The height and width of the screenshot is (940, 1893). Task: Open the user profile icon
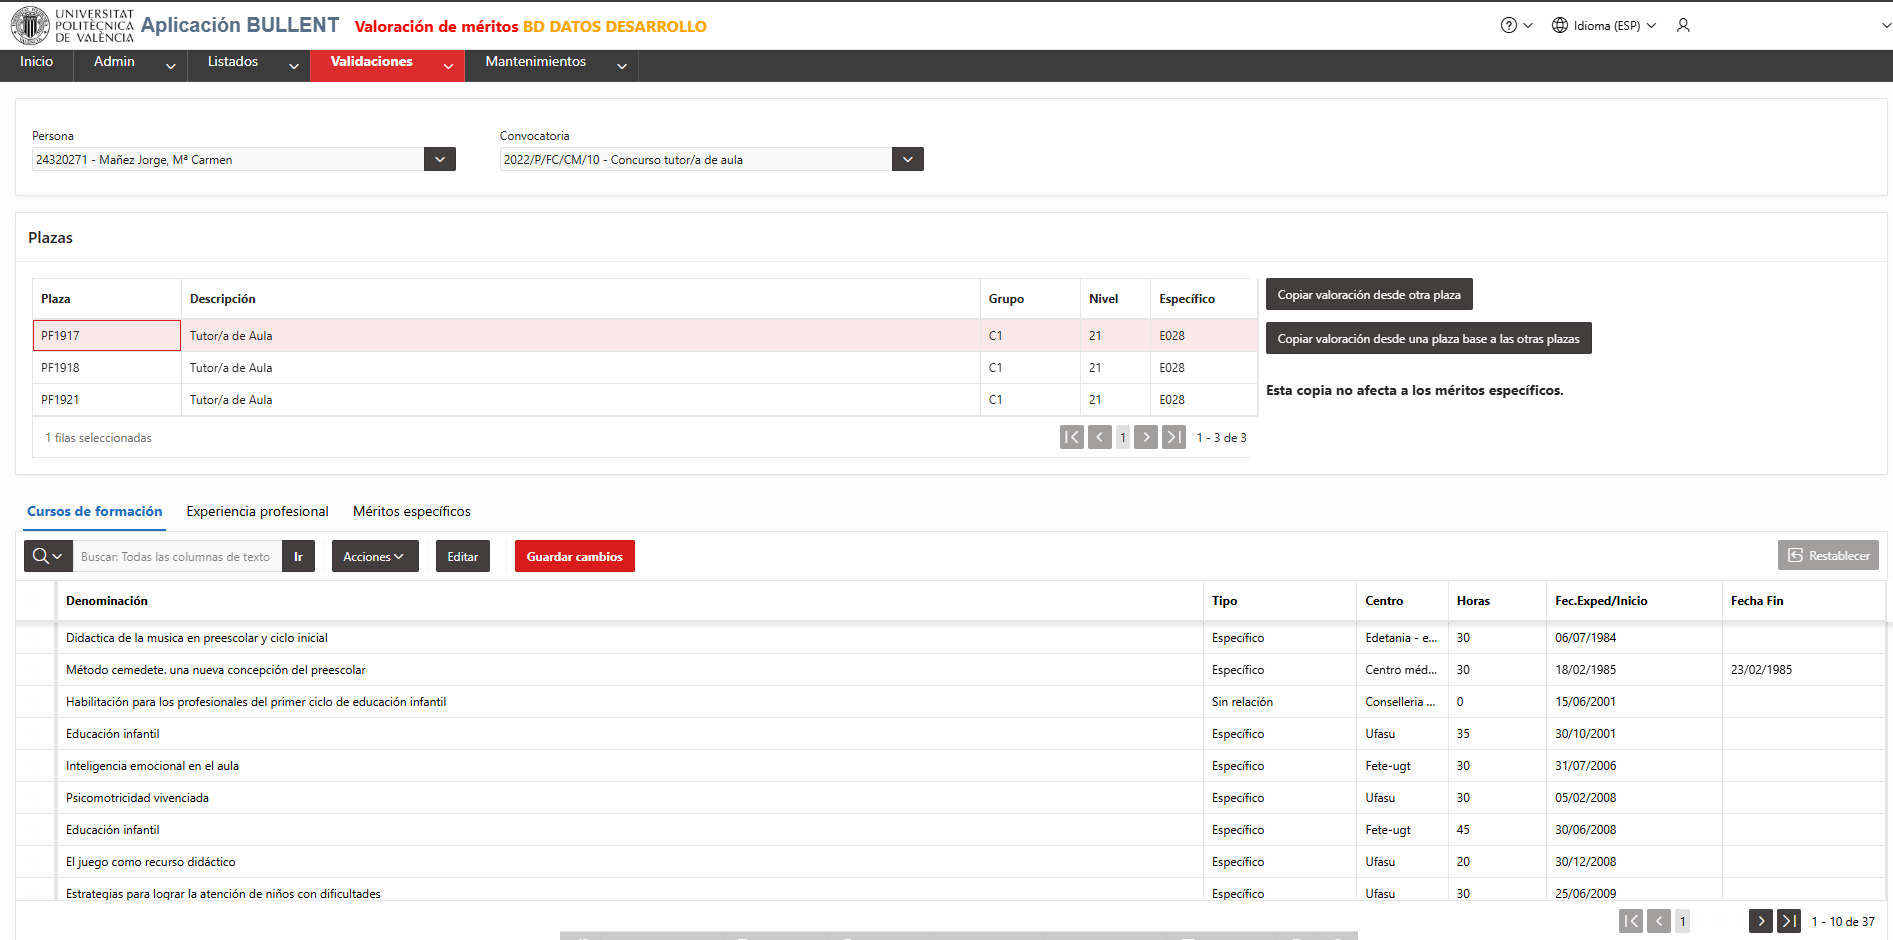coord(1683,26)
